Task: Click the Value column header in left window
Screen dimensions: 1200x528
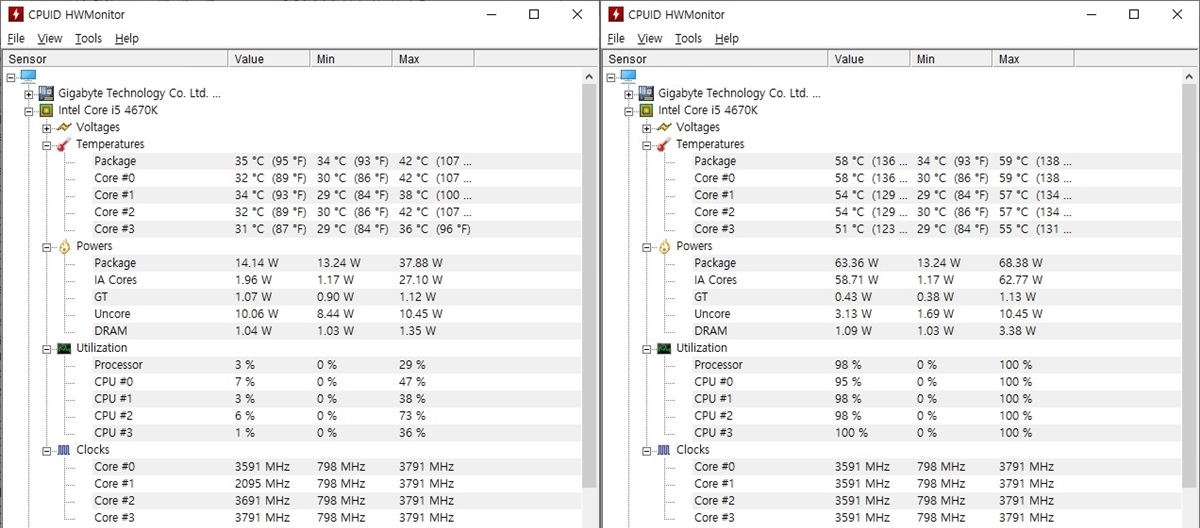Action: [269, 59]
